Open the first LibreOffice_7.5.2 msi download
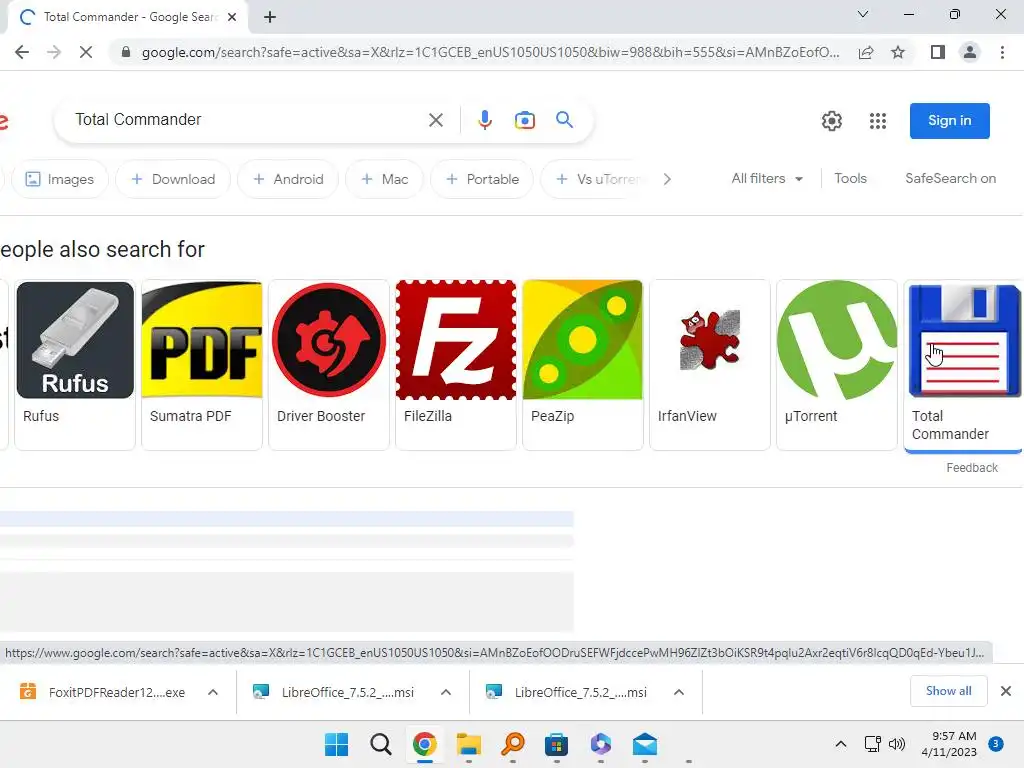Viewport: 1024px width, 768px height. (336, 692)
